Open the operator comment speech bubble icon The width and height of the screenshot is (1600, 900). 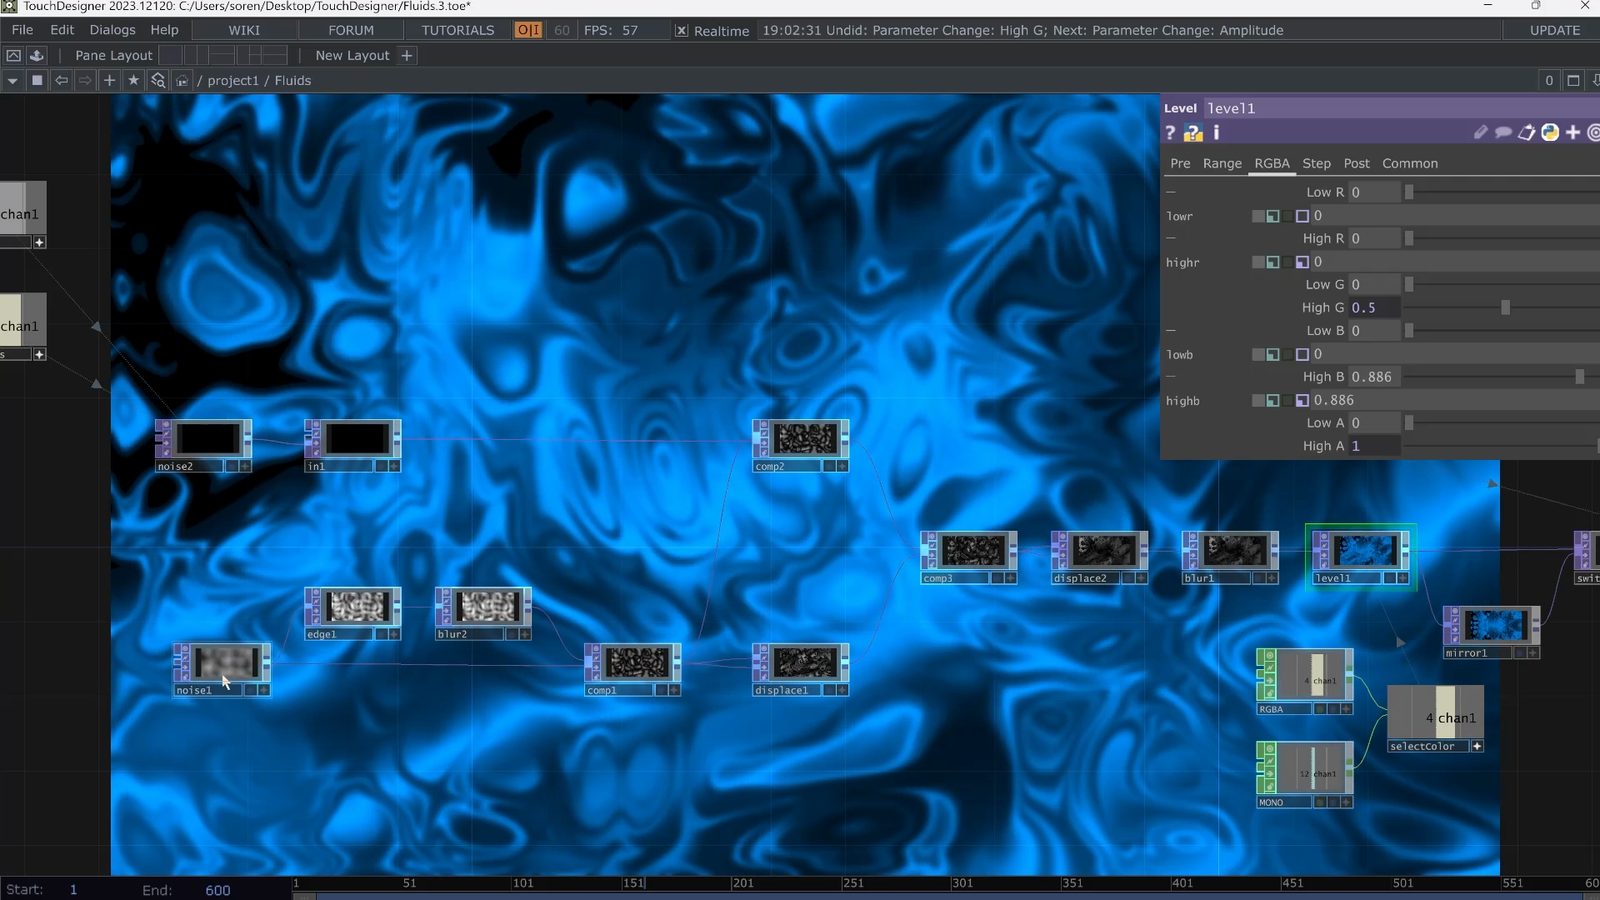tap(1503, 132)
